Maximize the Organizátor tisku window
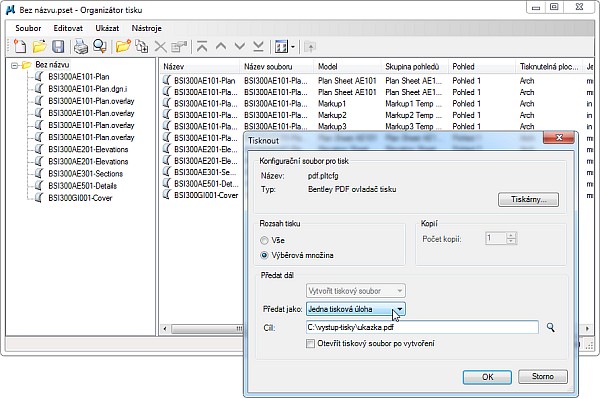This screenshot has width=600, height=398. pos(554,7)
